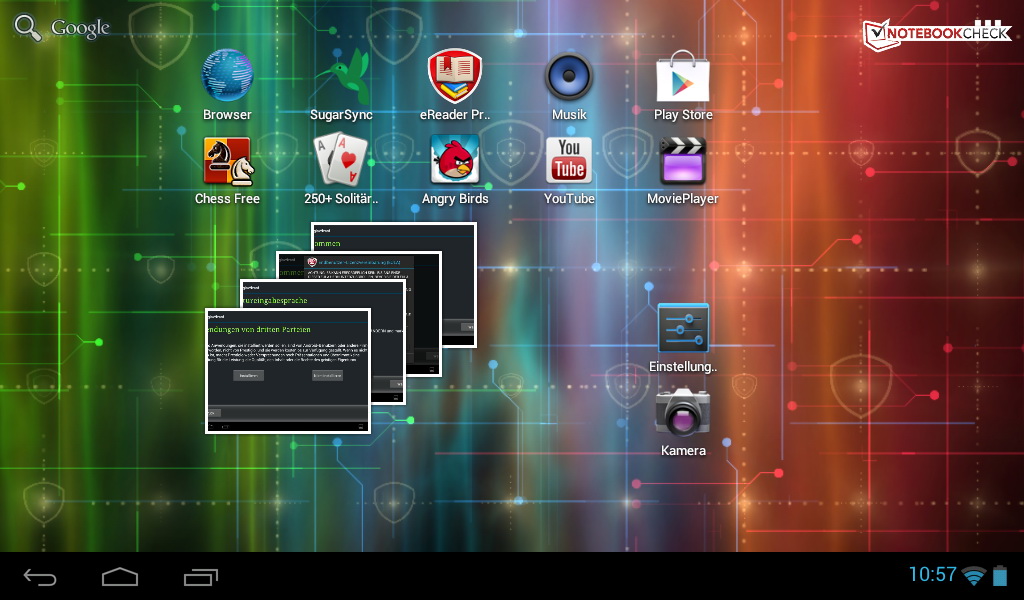Tap the Google search text

(x=80, y=28)
